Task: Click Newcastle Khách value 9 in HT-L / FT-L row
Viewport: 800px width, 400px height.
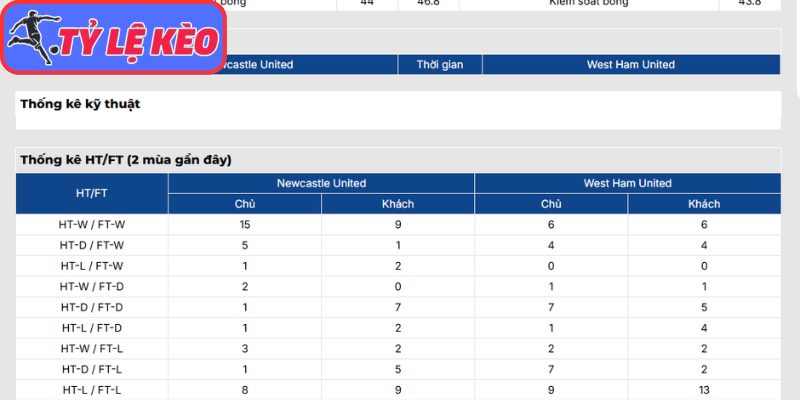Action: point(398,390)
